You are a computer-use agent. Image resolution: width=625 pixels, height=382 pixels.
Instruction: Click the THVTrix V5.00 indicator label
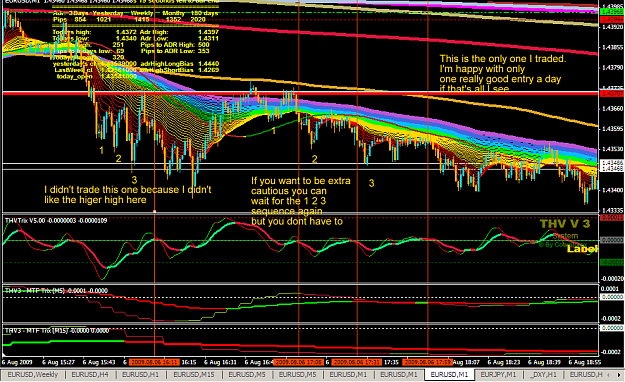(56, 221)
